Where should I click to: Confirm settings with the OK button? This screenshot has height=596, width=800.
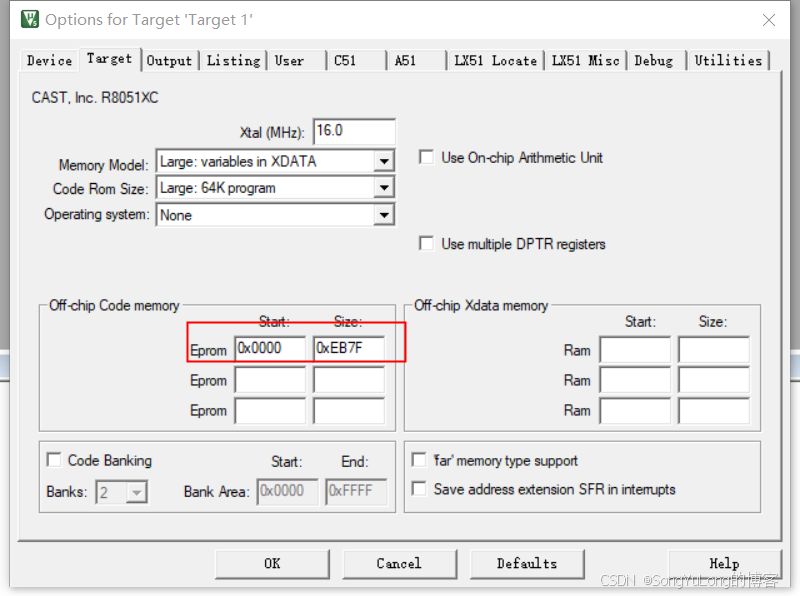272,564
